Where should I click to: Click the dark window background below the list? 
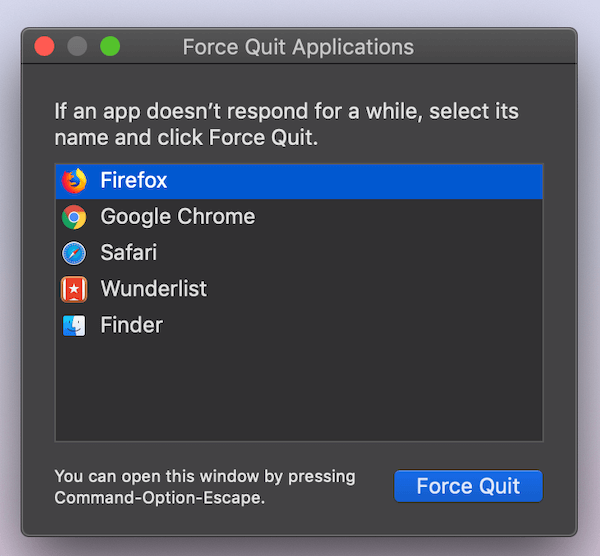298,520
